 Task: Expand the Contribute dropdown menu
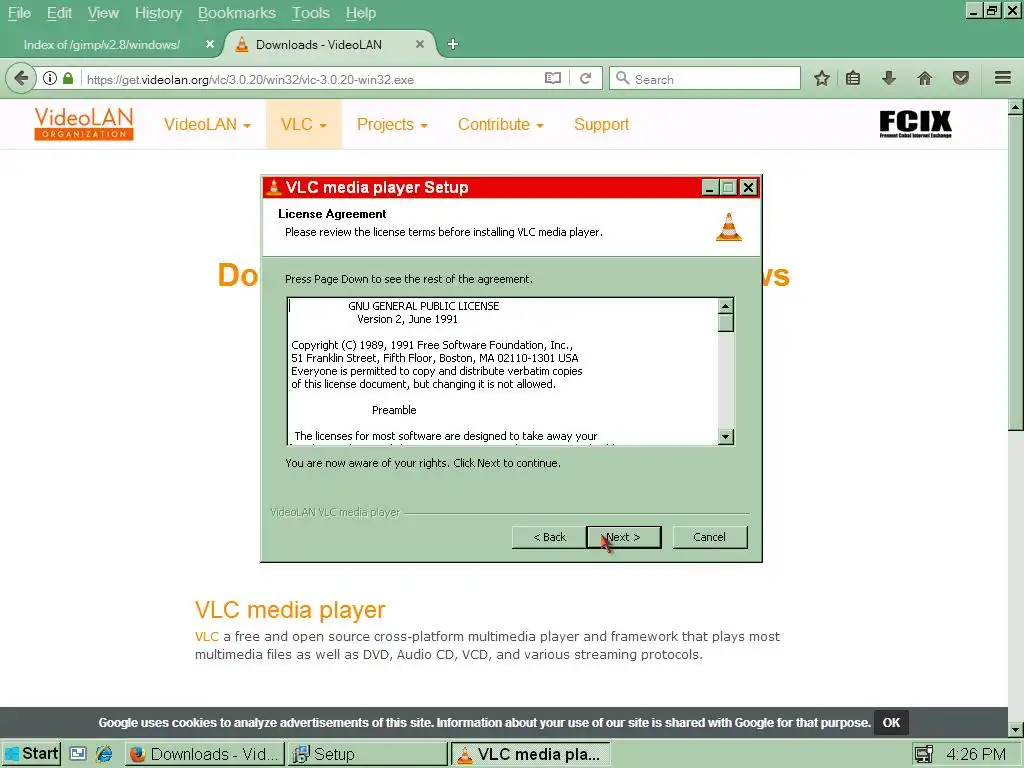click(x=500, y=124)
